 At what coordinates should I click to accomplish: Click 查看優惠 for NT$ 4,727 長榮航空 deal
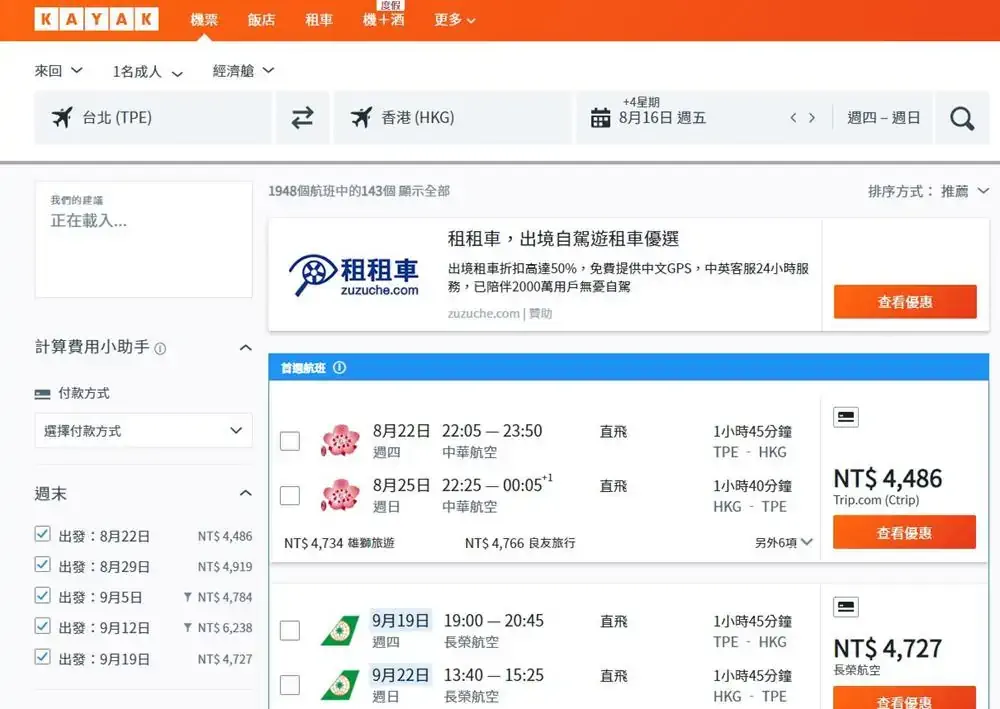coord(904,698)
